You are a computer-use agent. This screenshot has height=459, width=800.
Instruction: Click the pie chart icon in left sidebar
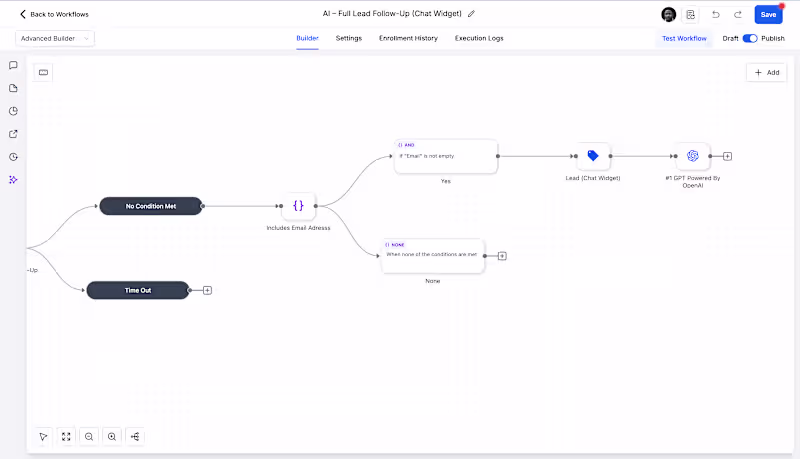click(13, 111)
